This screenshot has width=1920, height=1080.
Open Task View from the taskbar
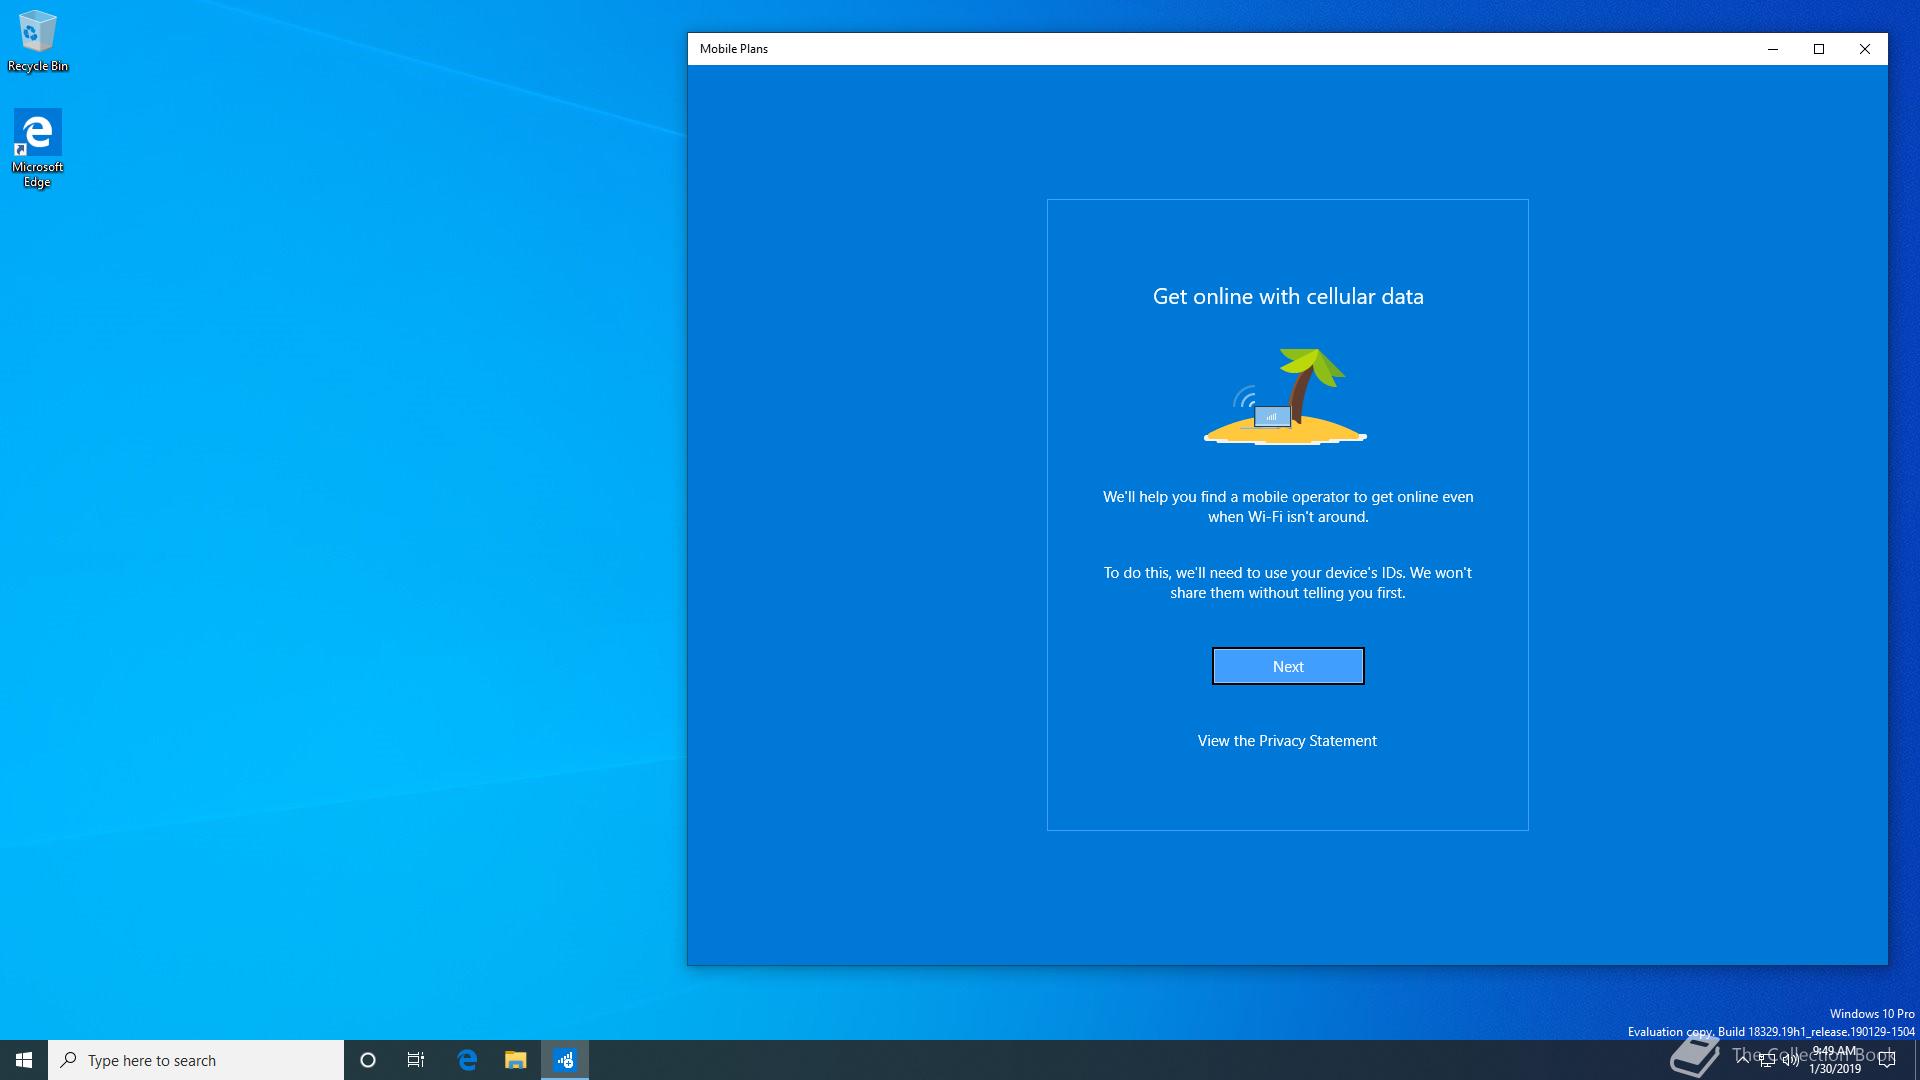[x=416, y=1060]
